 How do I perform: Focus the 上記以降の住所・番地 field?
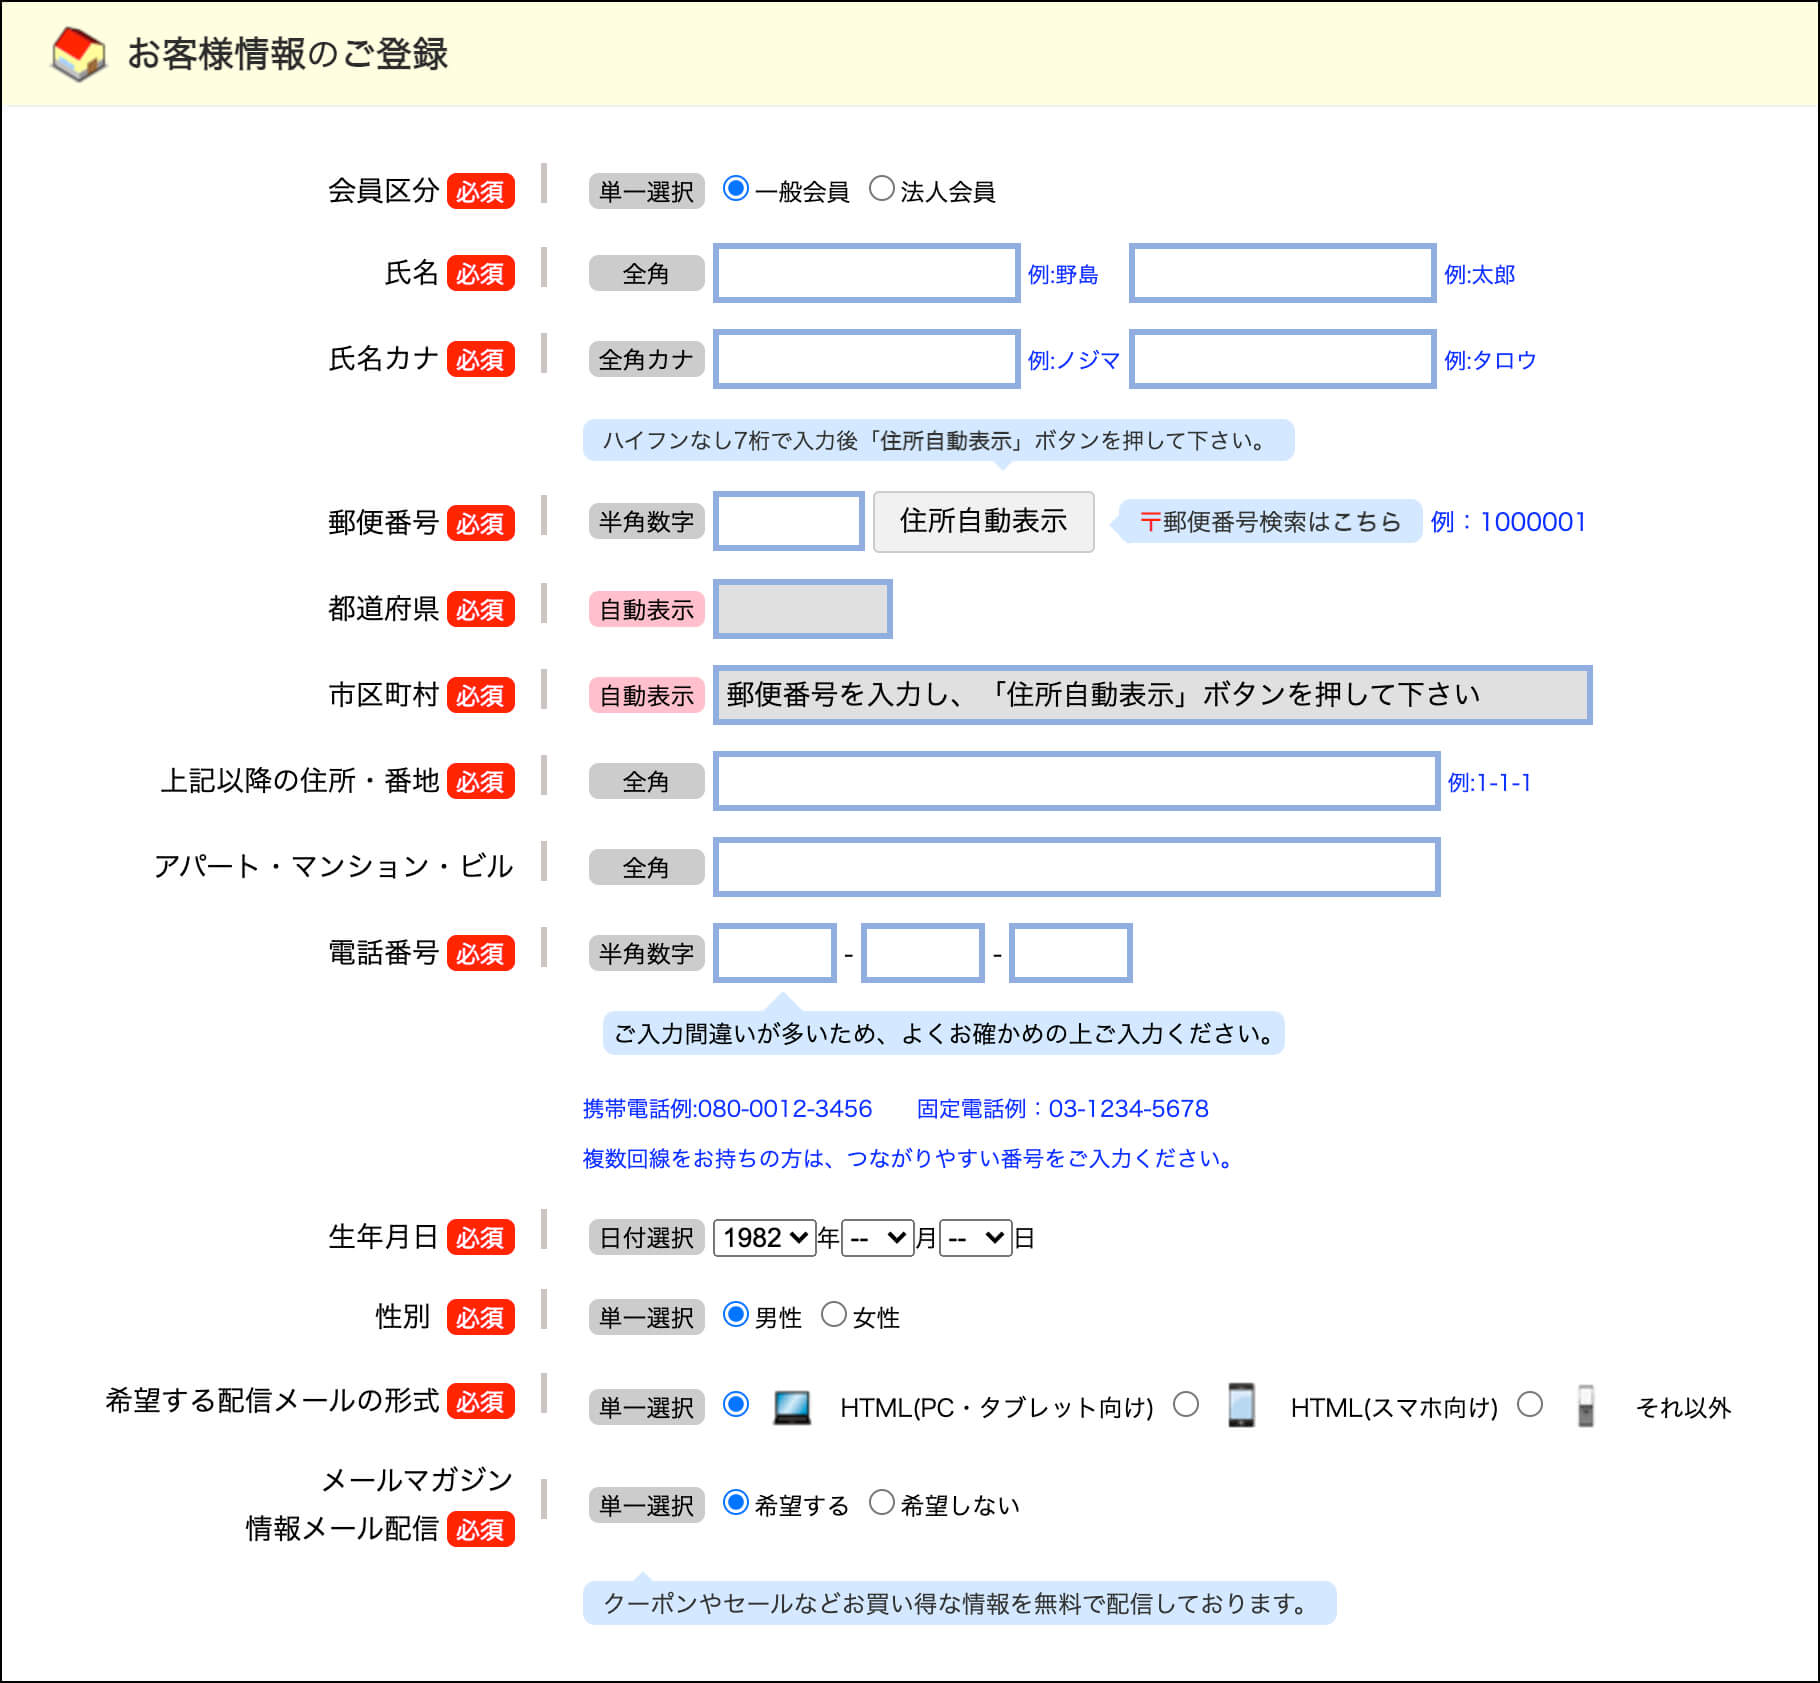tap(1077, 781)
